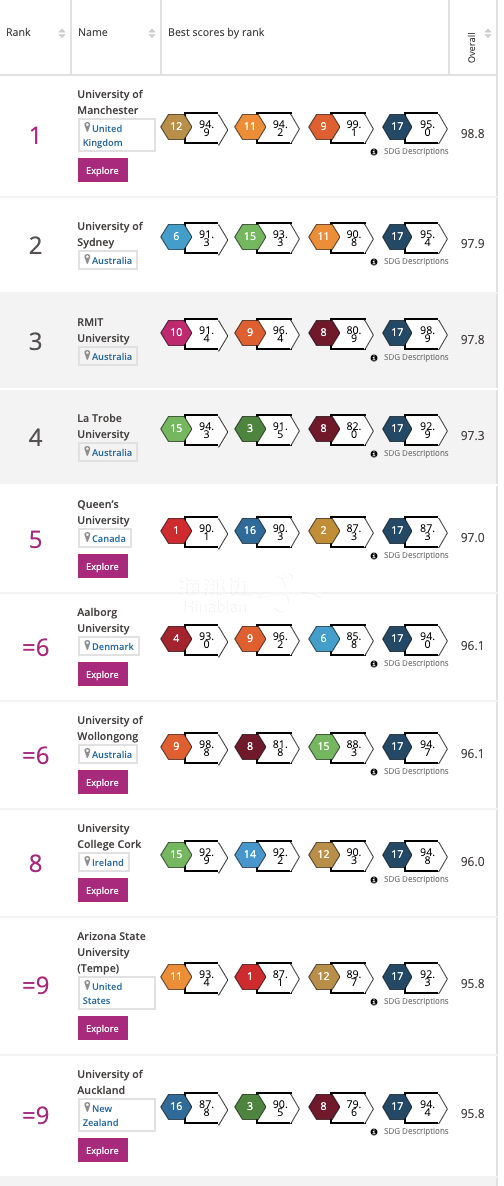The height and width of the screenshot is (1186, 504).
Task: Click SDG 4 hexagon in Aalborg University row
Action: coord(176,638)
